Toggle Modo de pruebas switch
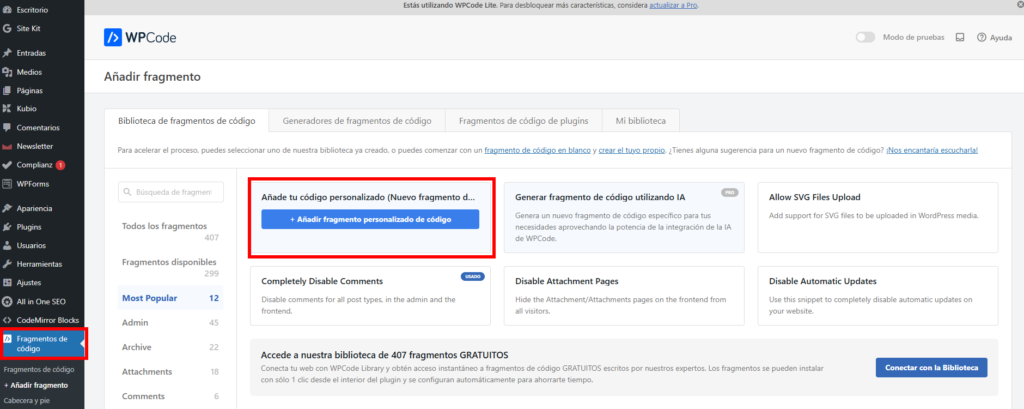The height and width of the screenshot is (409, 1024). click(865, 37)
